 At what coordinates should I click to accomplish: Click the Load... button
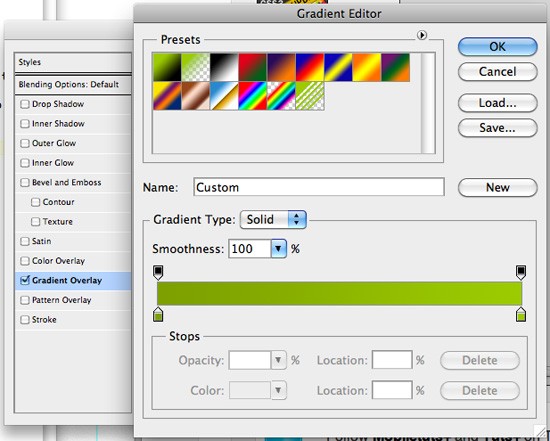pyautogui.click(x=497, y=103)
